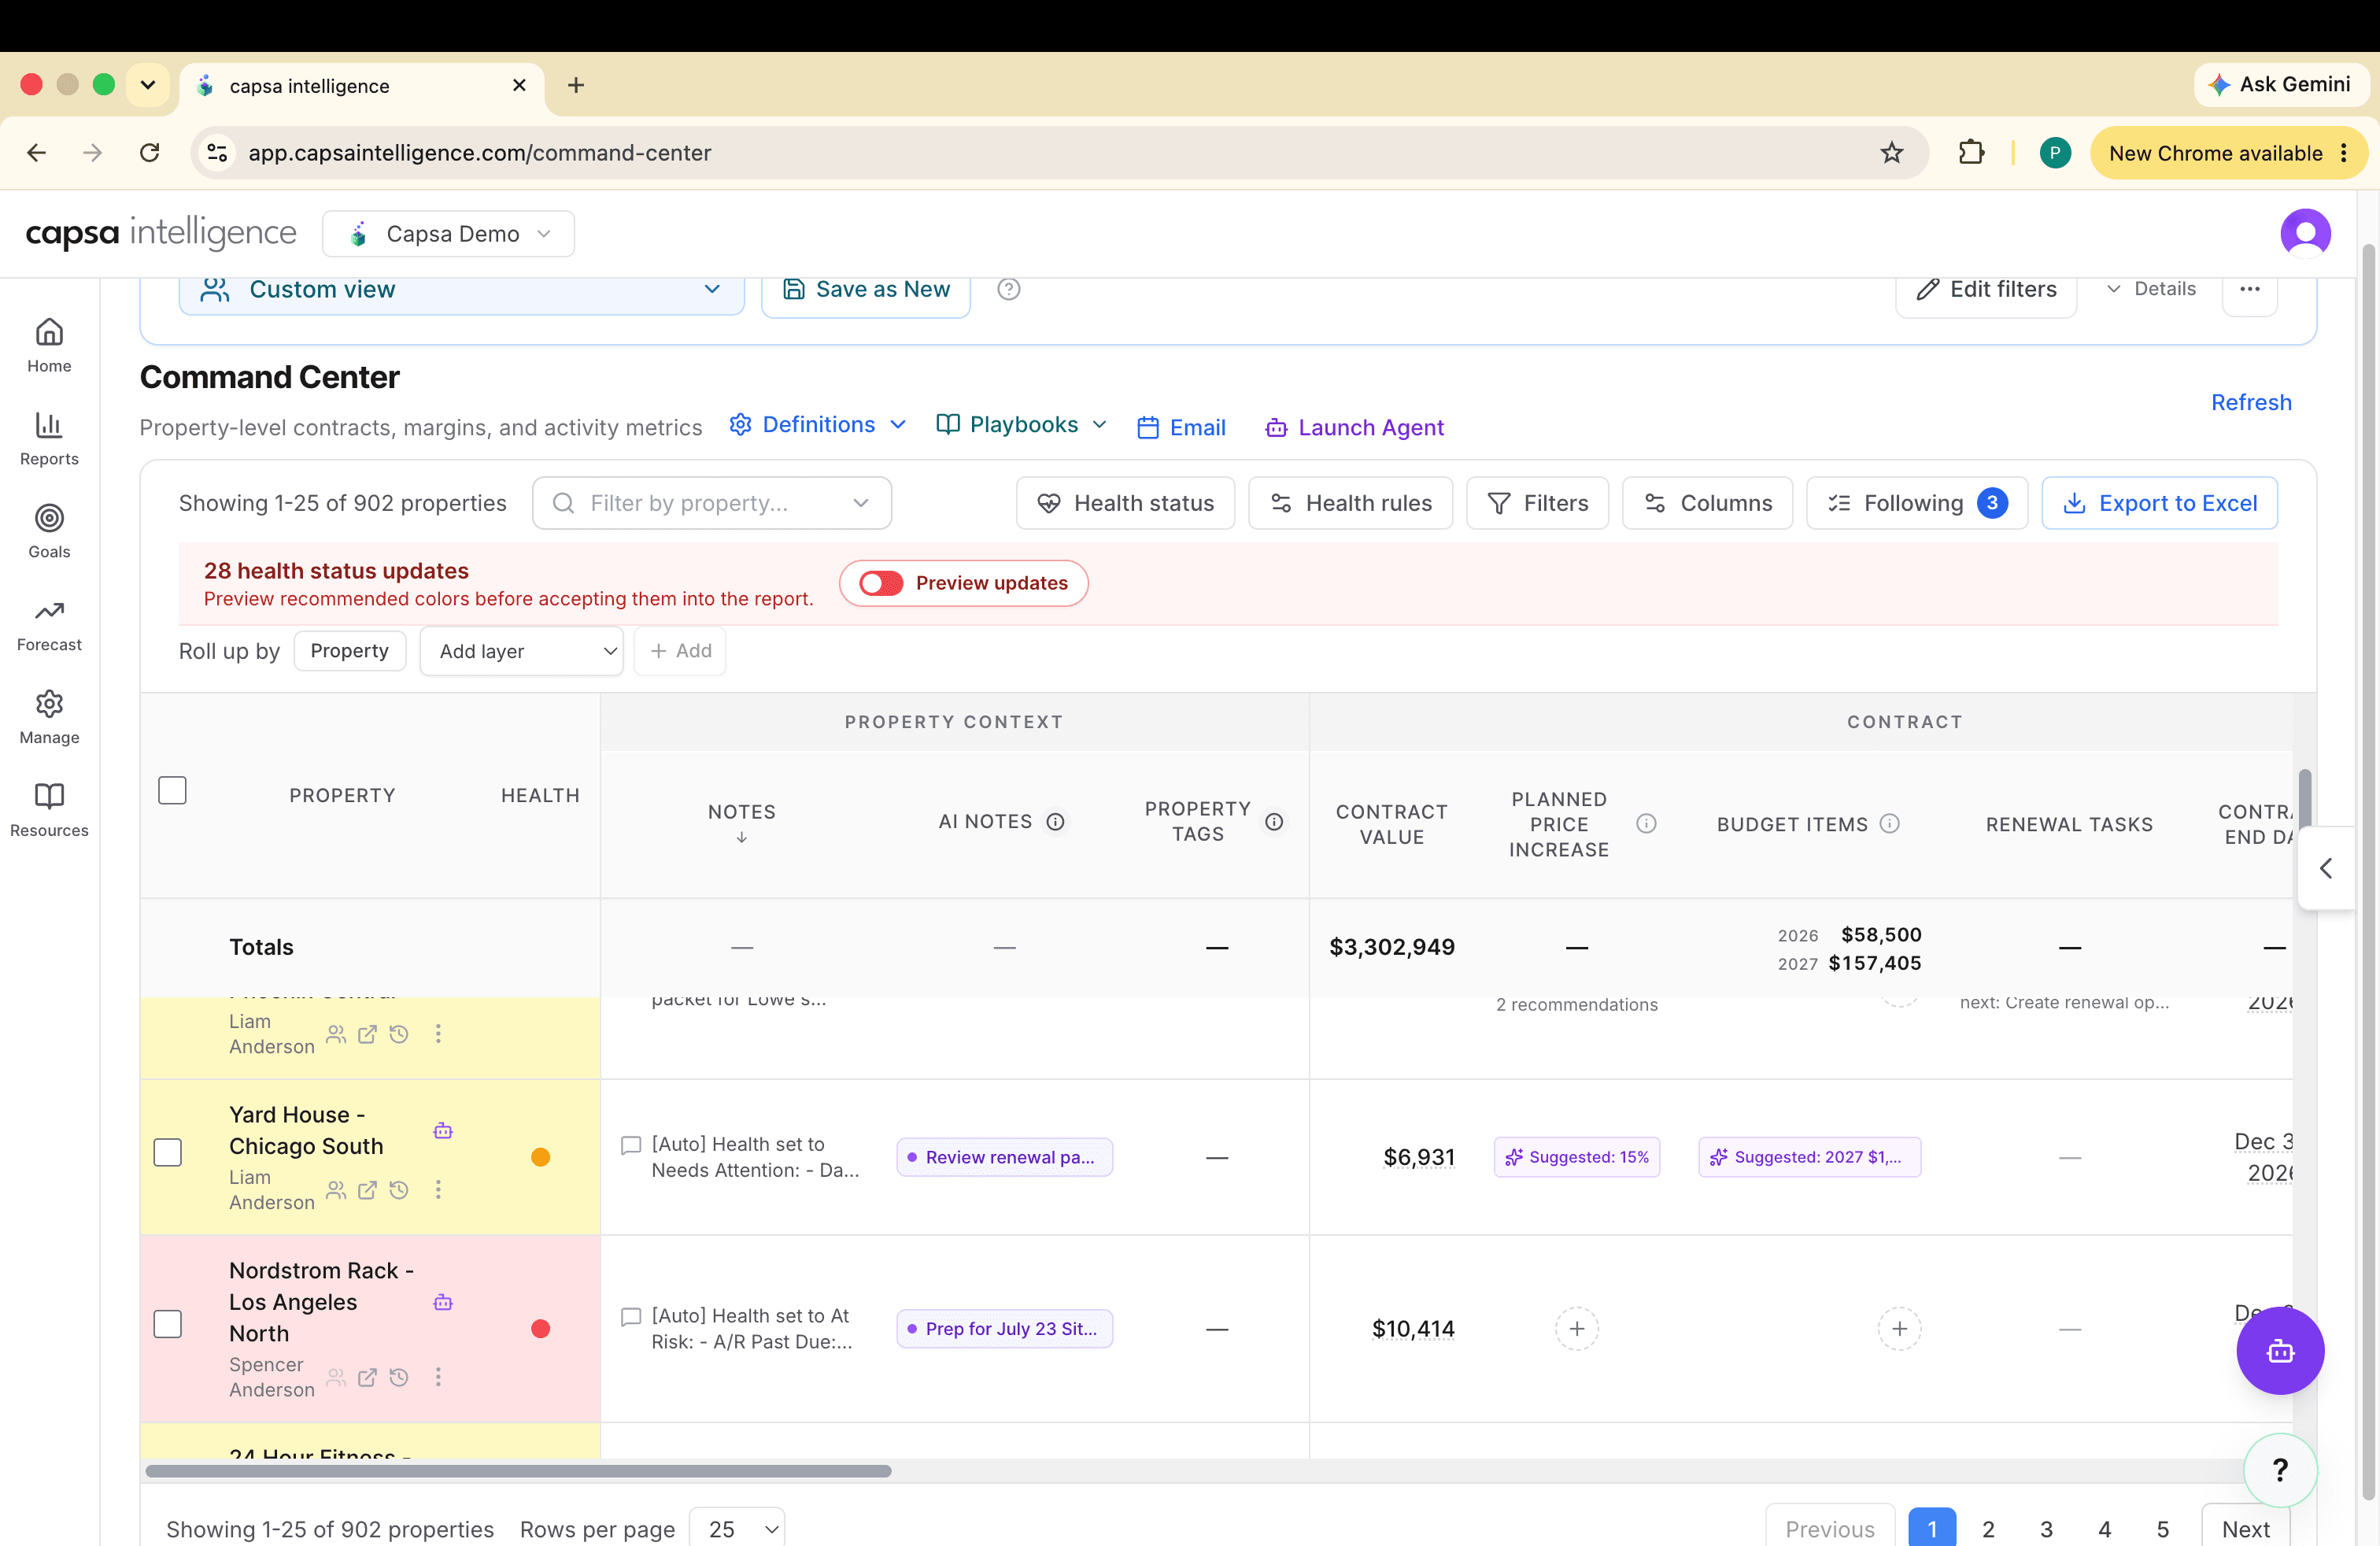Open the browser tab list chevron
Image resolution: width=2380 pixels, height=1546 pixels.
[x=148, y=85]
